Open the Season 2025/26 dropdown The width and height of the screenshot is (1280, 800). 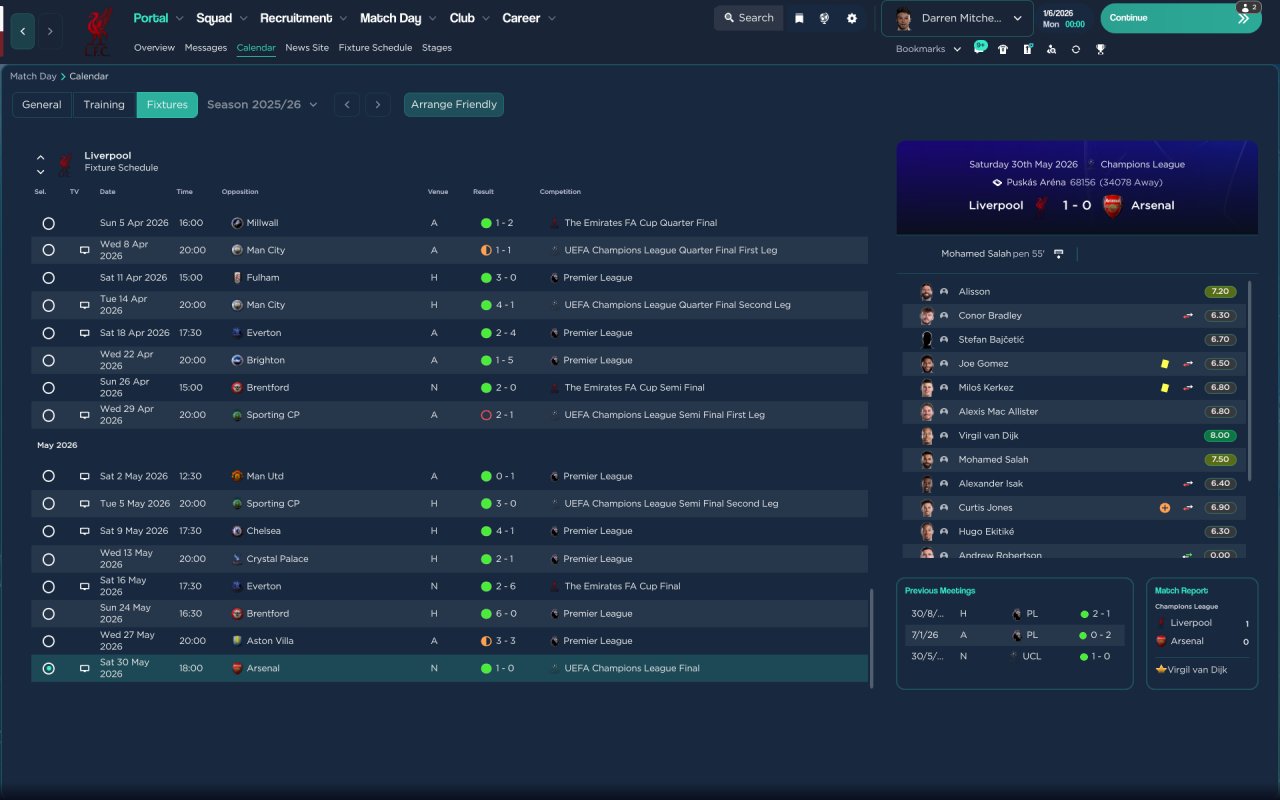[x=262, y=105]
